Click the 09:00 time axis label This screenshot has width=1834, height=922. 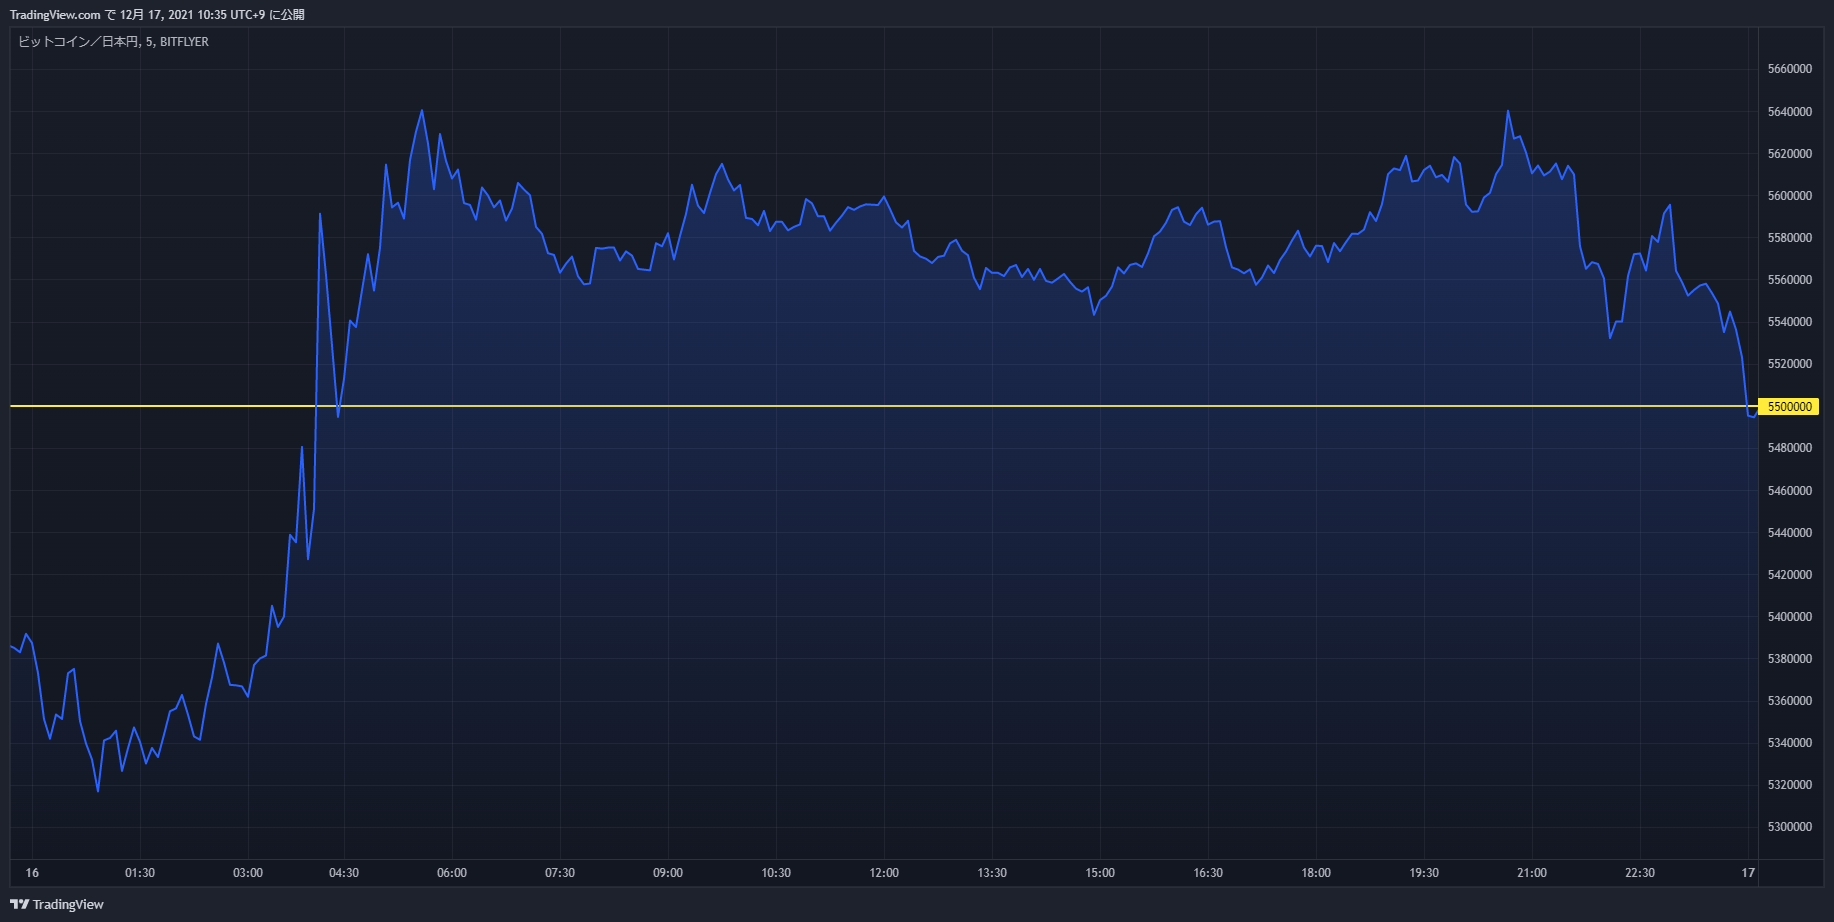tap(668, 873)
